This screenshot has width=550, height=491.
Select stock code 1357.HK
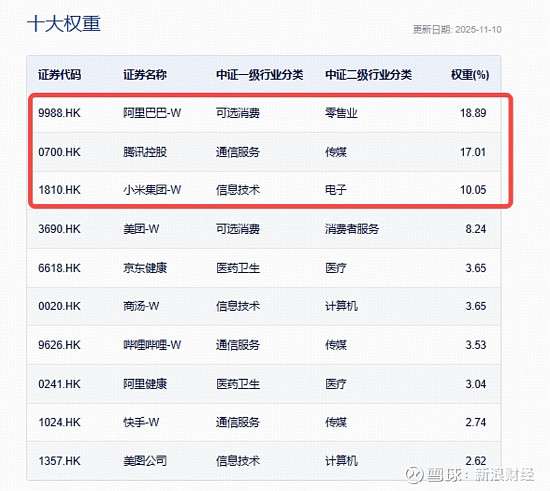pyautogui.click(x=59, y=461)
